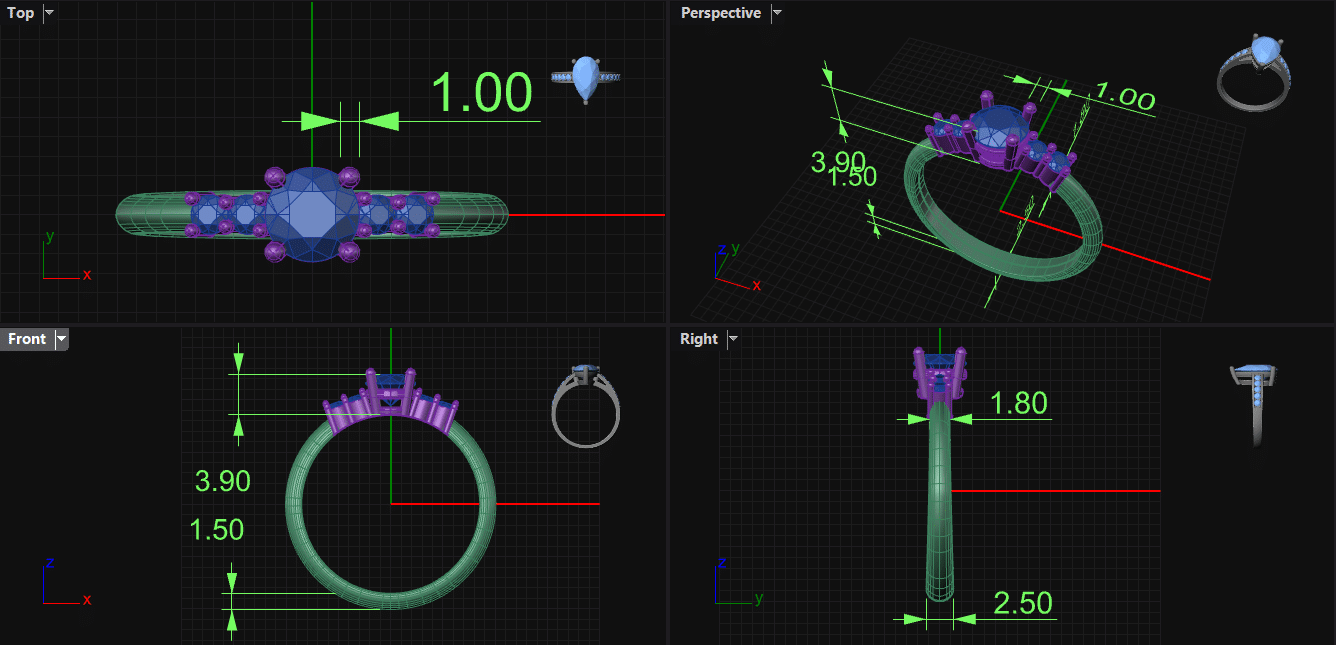Image resolution: width=1336 pixels, height=645 pixels.
Task: Select the Right viewport title label
Action: (698, 339)
